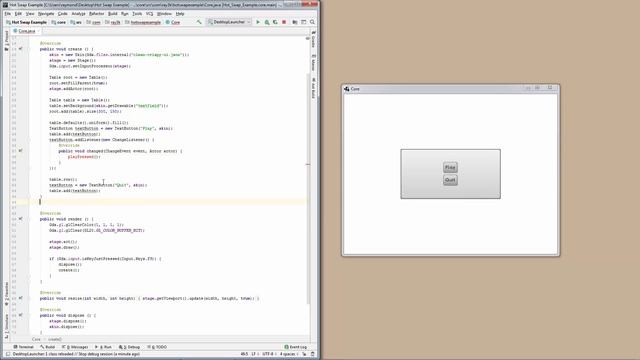
Task: Click the 'com' breadcrumb in navigation bar
Action: (x=94, y=22)
